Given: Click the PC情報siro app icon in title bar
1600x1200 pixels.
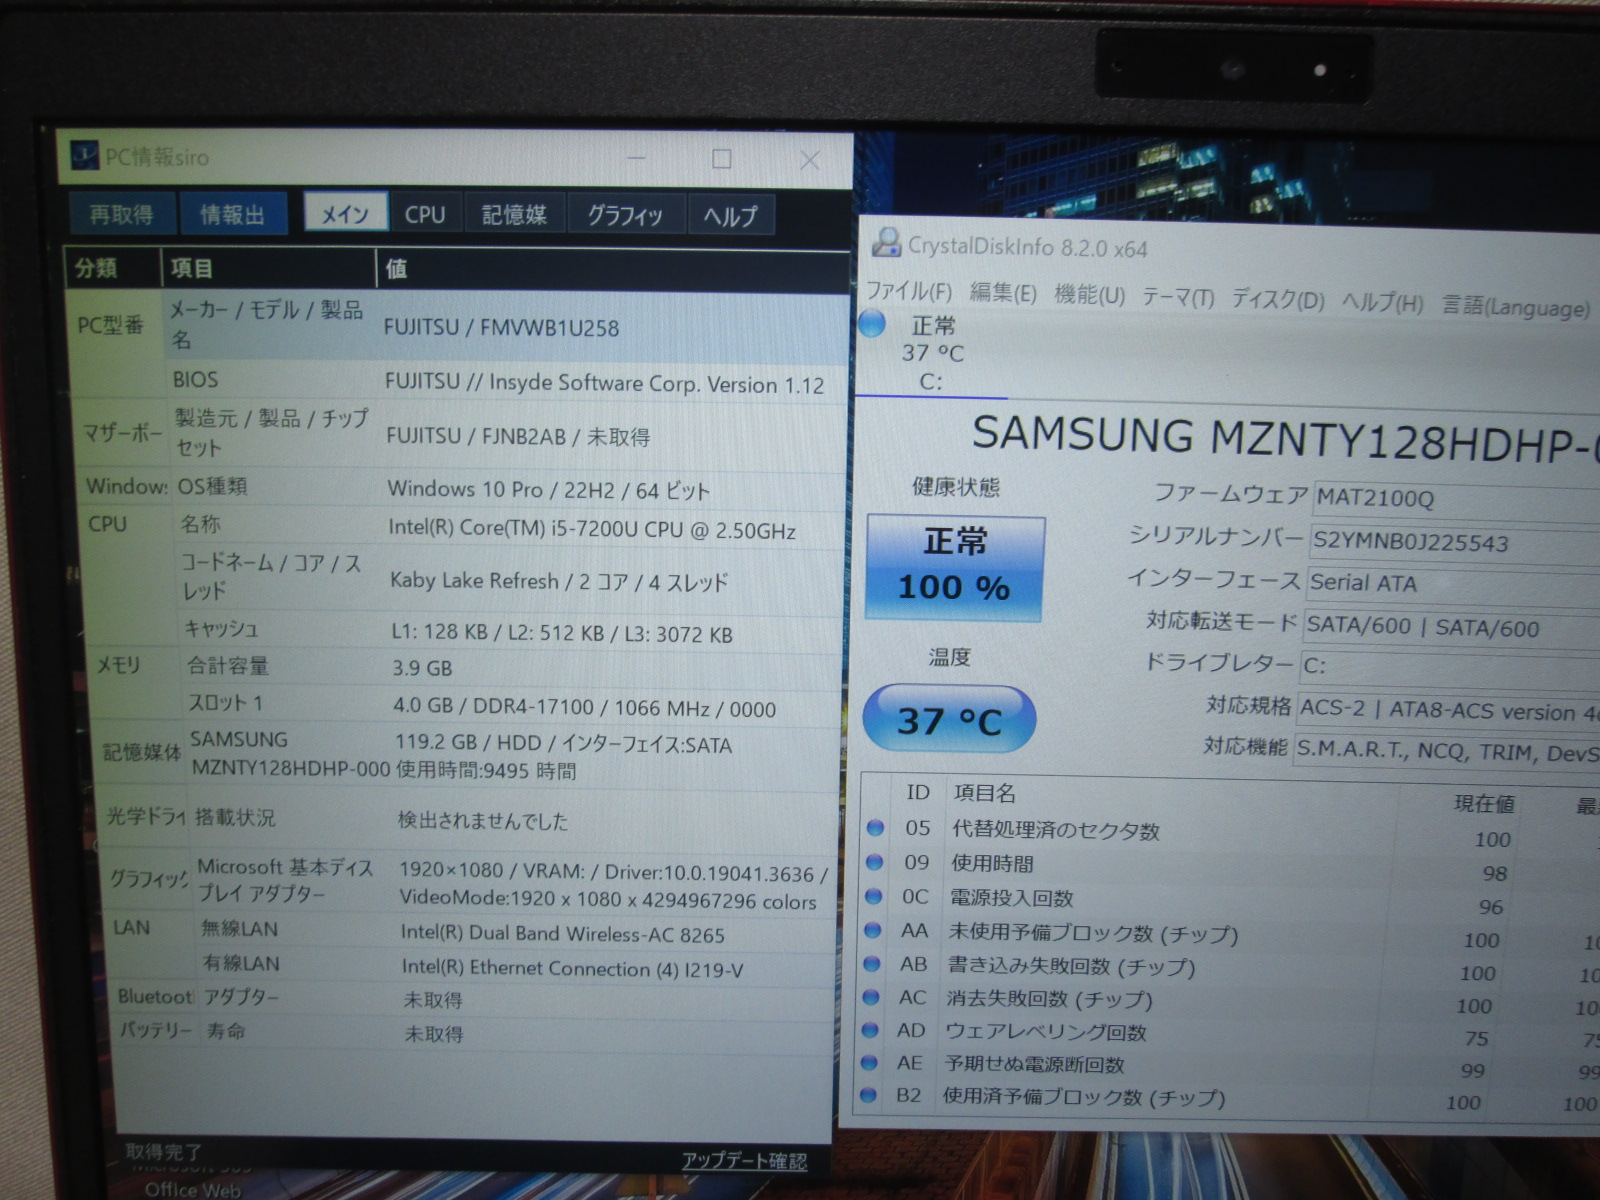Looking at the screenshot, I should click(x=84, y=156).
